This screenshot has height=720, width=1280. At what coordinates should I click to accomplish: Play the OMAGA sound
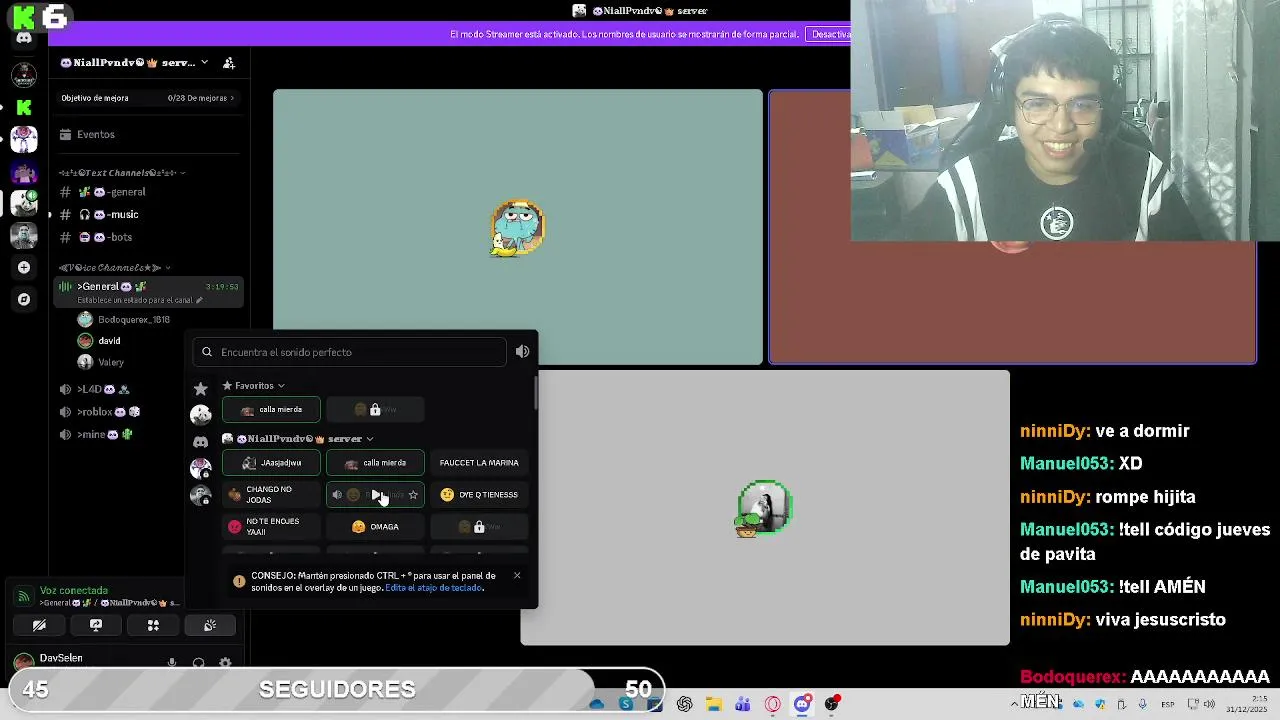[375, 527]
